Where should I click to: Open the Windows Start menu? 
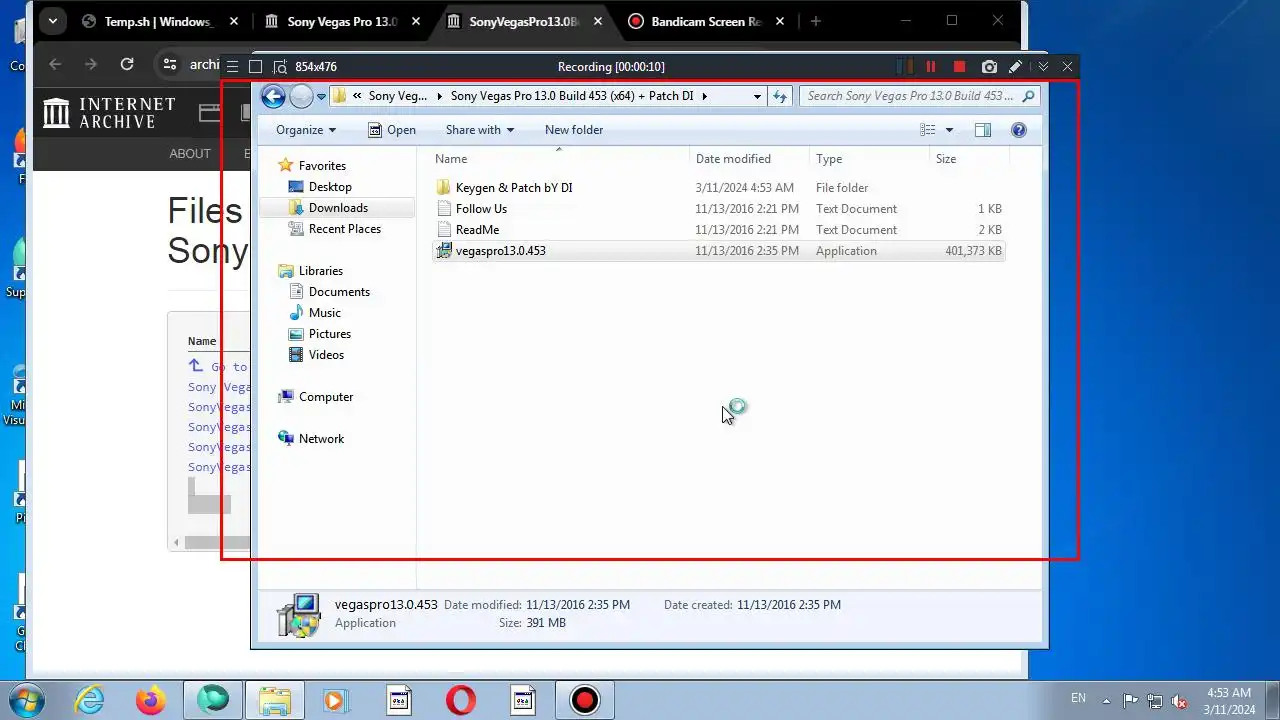pos(26,700)
